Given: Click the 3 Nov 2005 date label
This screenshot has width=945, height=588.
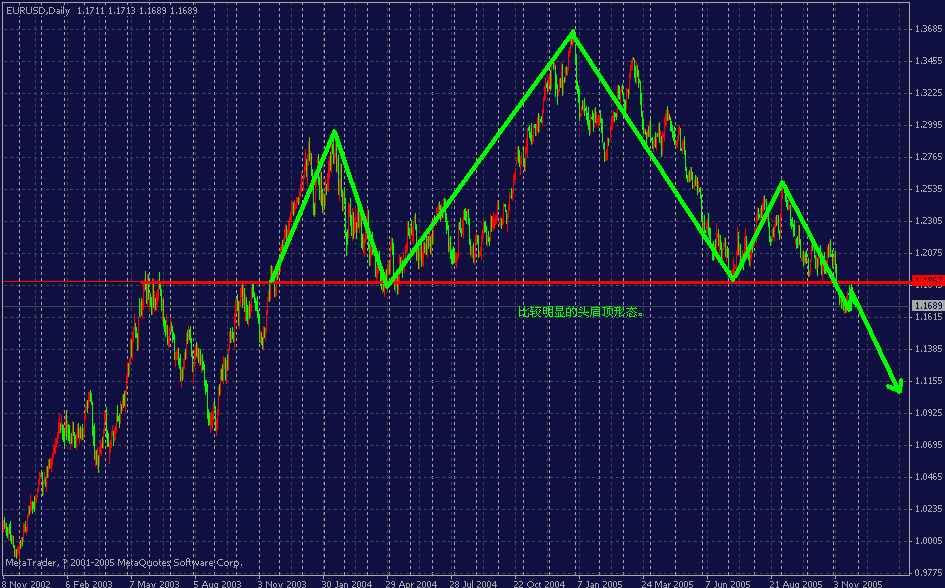Looking at the screenshot, I should [858, 584].
